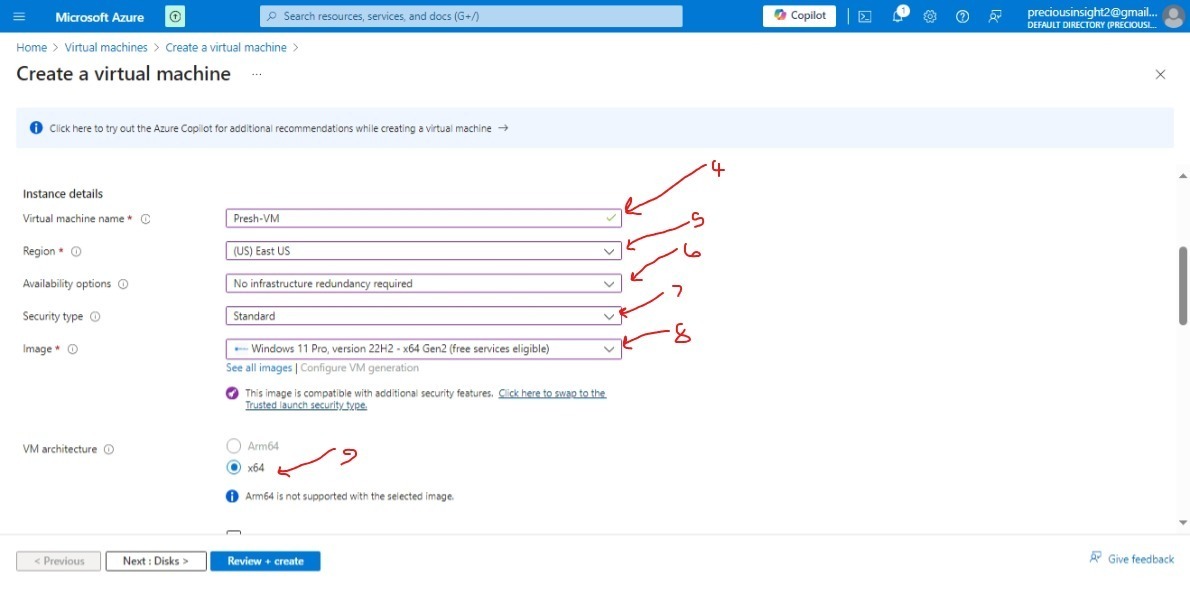The width and height of the screenshot is (1190, 590).
Task: Click the vertical scrollbar thumb
Action: 1182,285
